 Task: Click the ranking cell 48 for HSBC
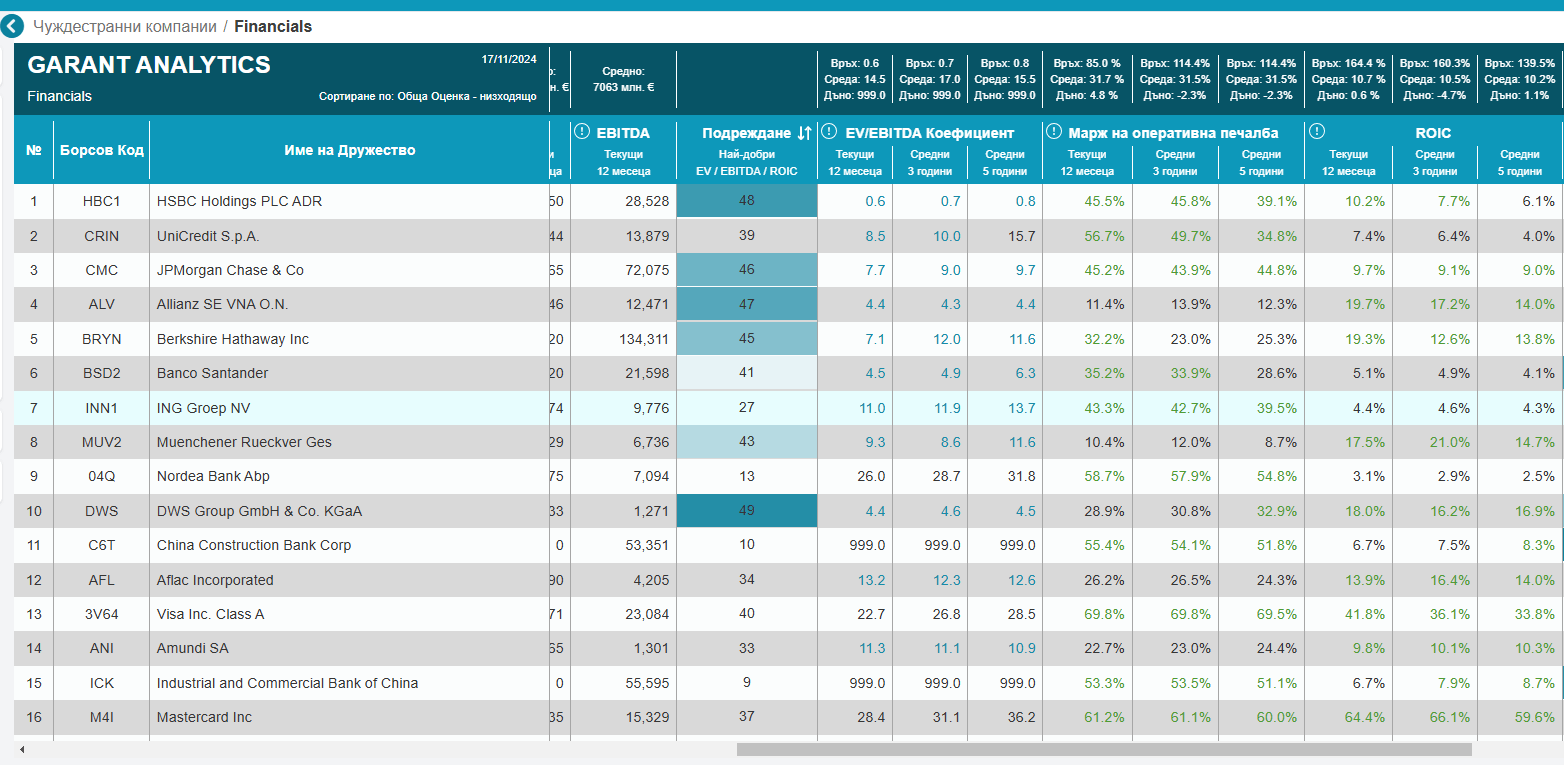tap(747, 201)
